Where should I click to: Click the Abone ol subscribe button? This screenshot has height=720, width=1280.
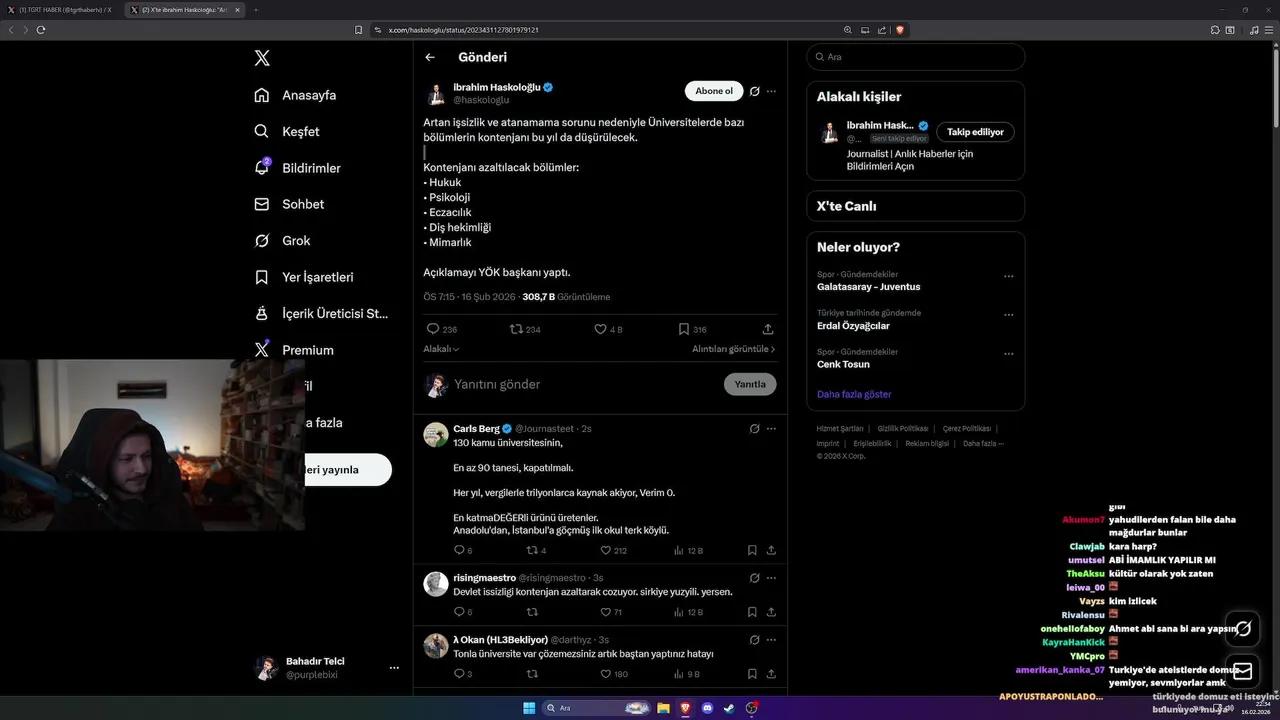[x=714, y=91]
